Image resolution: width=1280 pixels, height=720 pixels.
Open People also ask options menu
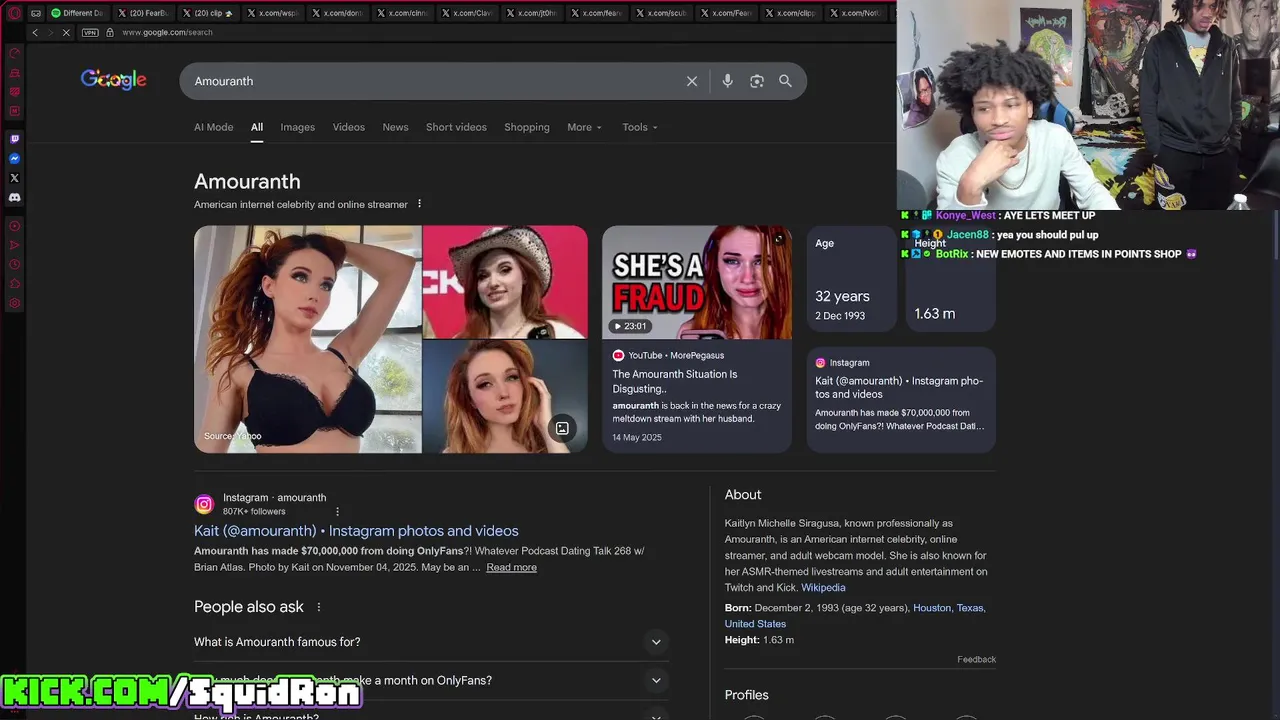(319, 607)
